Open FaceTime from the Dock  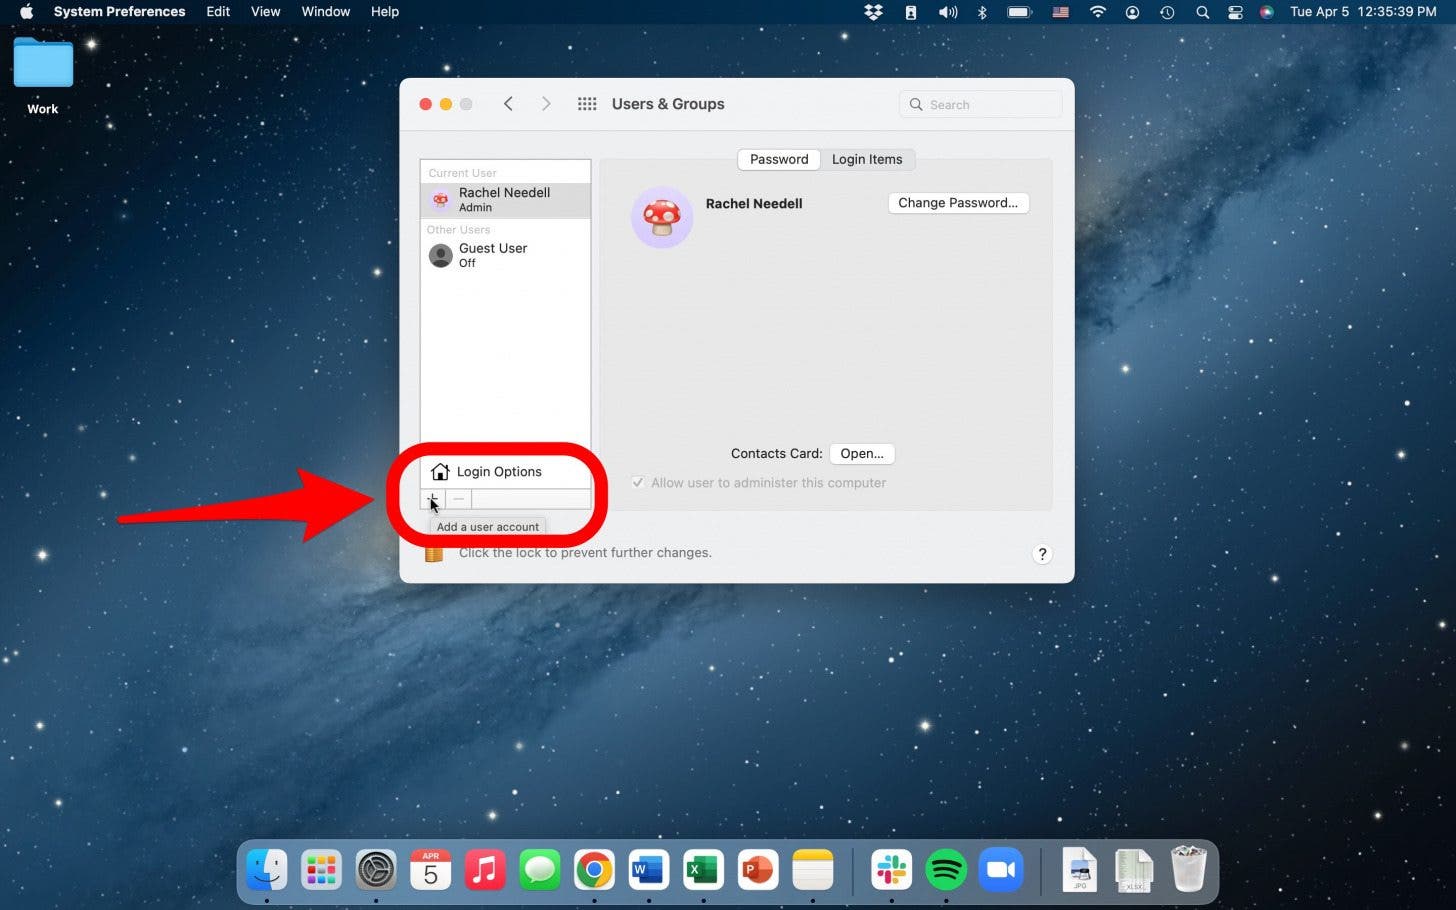(x=1001, y=870)
